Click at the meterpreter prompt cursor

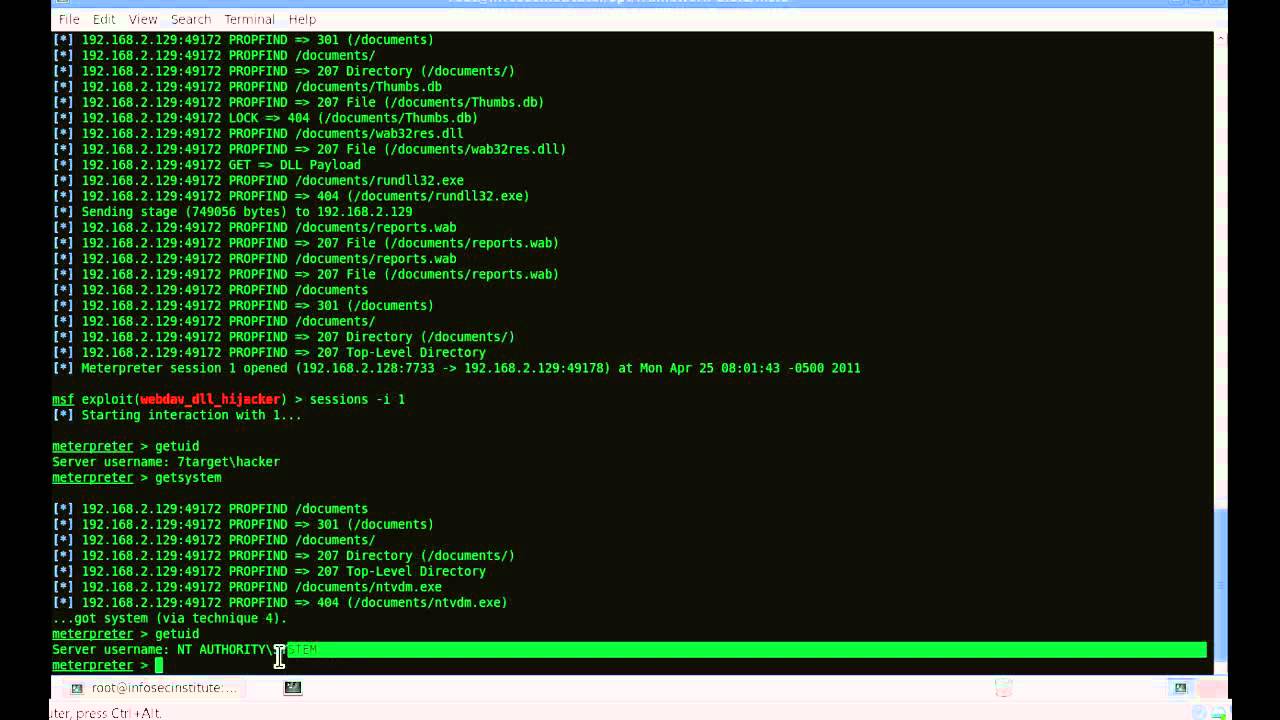(158, 665)
